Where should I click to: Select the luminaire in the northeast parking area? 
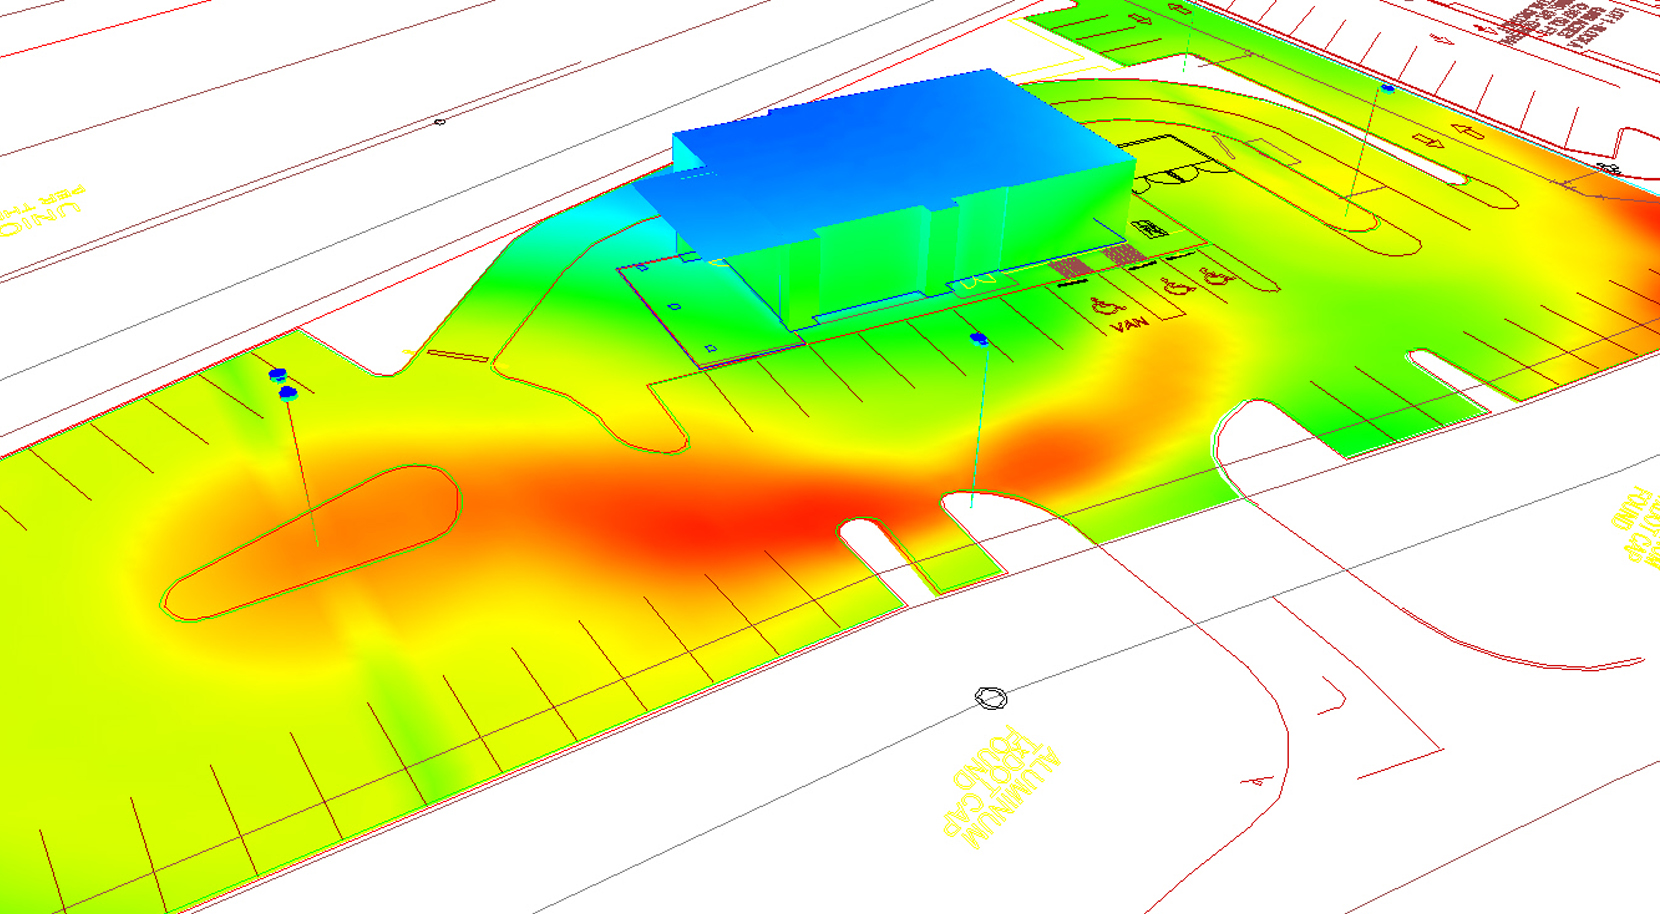click(1388, 89)
